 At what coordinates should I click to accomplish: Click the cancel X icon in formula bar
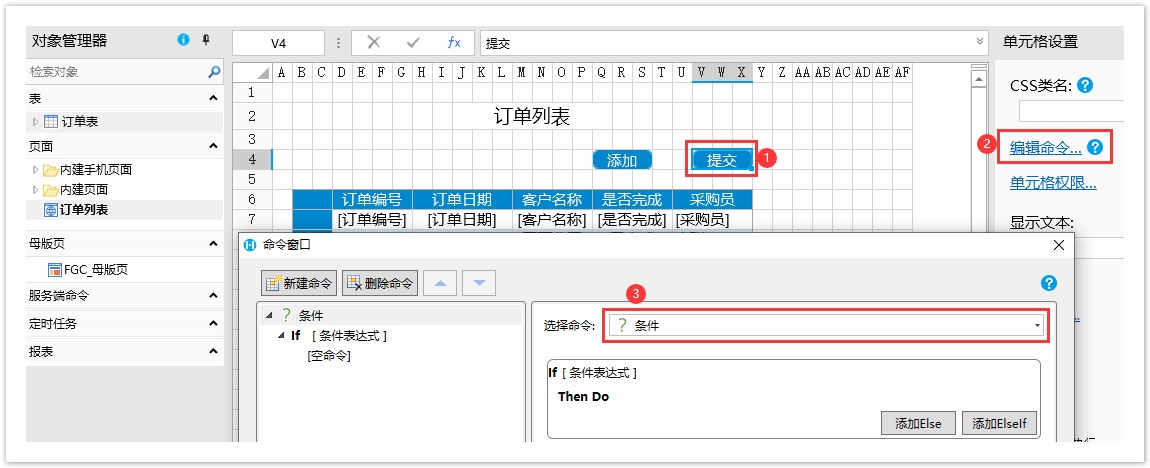[373, 42]
